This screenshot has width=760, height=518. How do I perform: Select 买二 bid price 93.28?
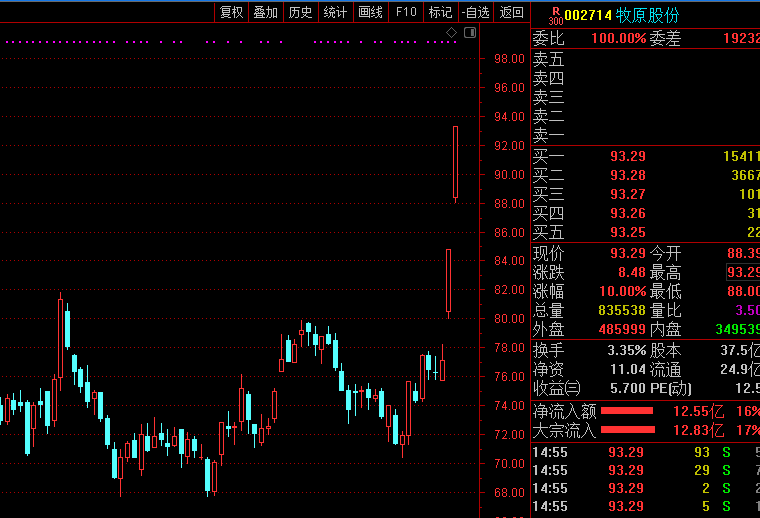point(628,175)
